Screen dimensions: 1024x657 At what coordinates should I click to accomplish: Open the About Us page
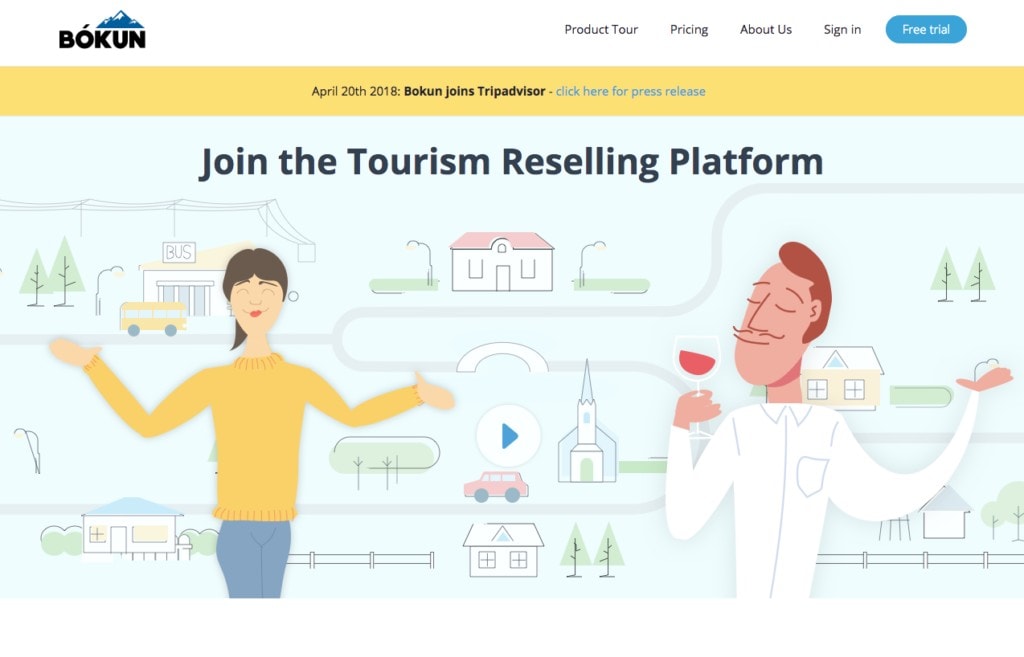click(x=765, y=30)
